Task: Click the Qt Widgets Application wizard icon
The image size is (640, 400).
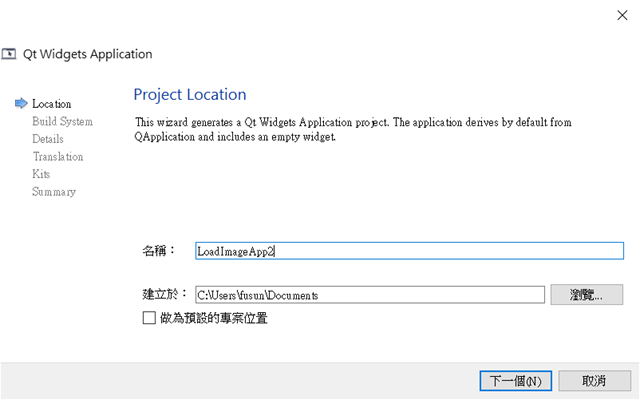Action: (9, 54)
